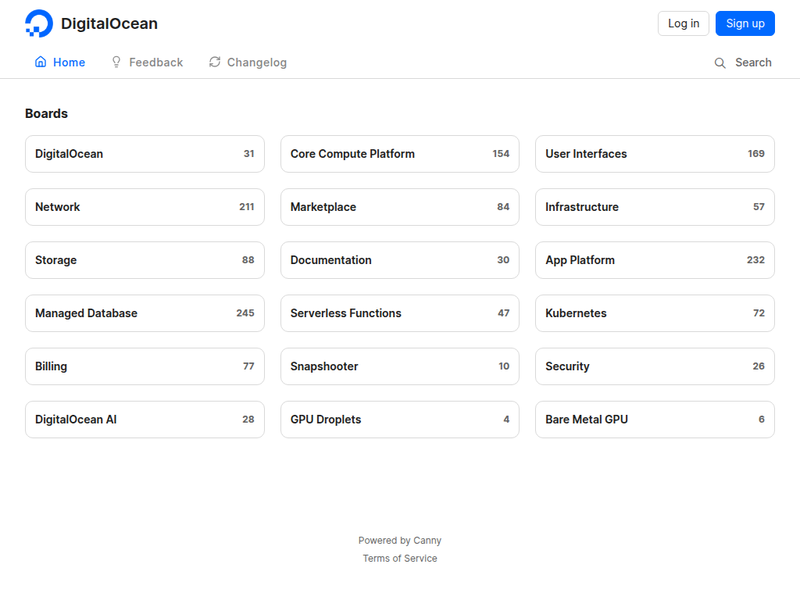Select the App Platform board
Screen dimensions: 800x600
(x=655, y=260)
